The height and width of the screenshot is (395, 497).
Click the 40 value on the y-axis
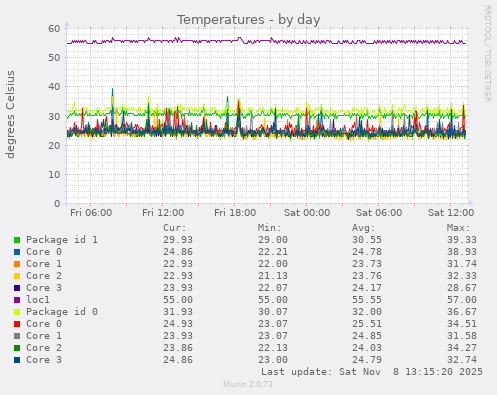(54, 87)
